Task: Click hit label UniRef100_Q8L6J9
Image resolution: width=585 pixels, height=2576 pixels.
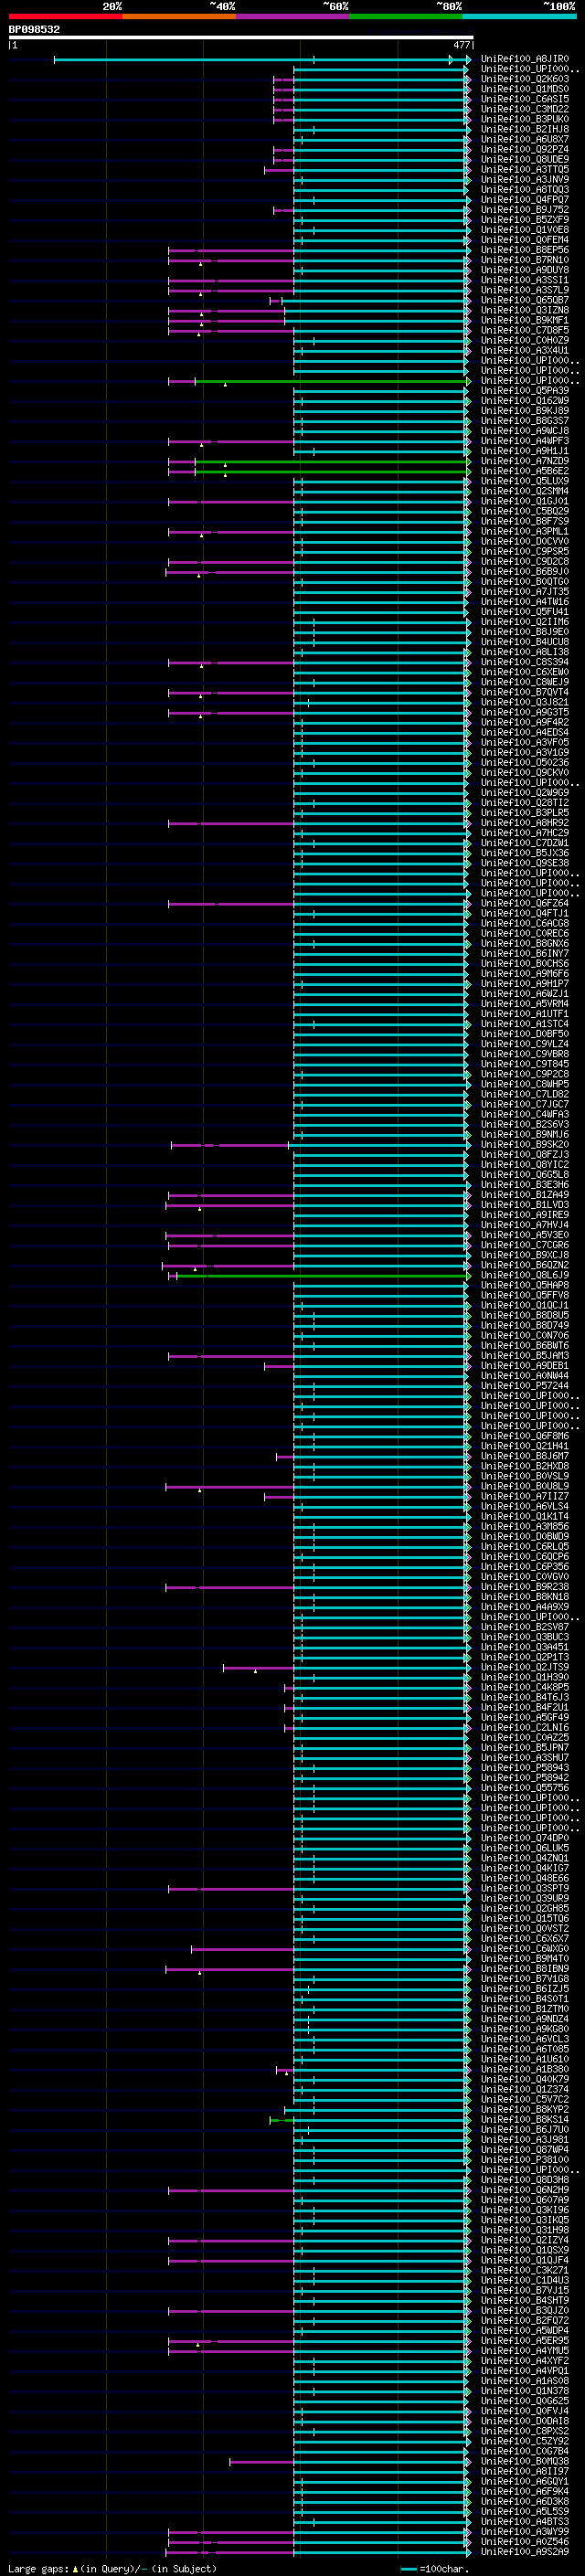Action: coord(524,1275)
